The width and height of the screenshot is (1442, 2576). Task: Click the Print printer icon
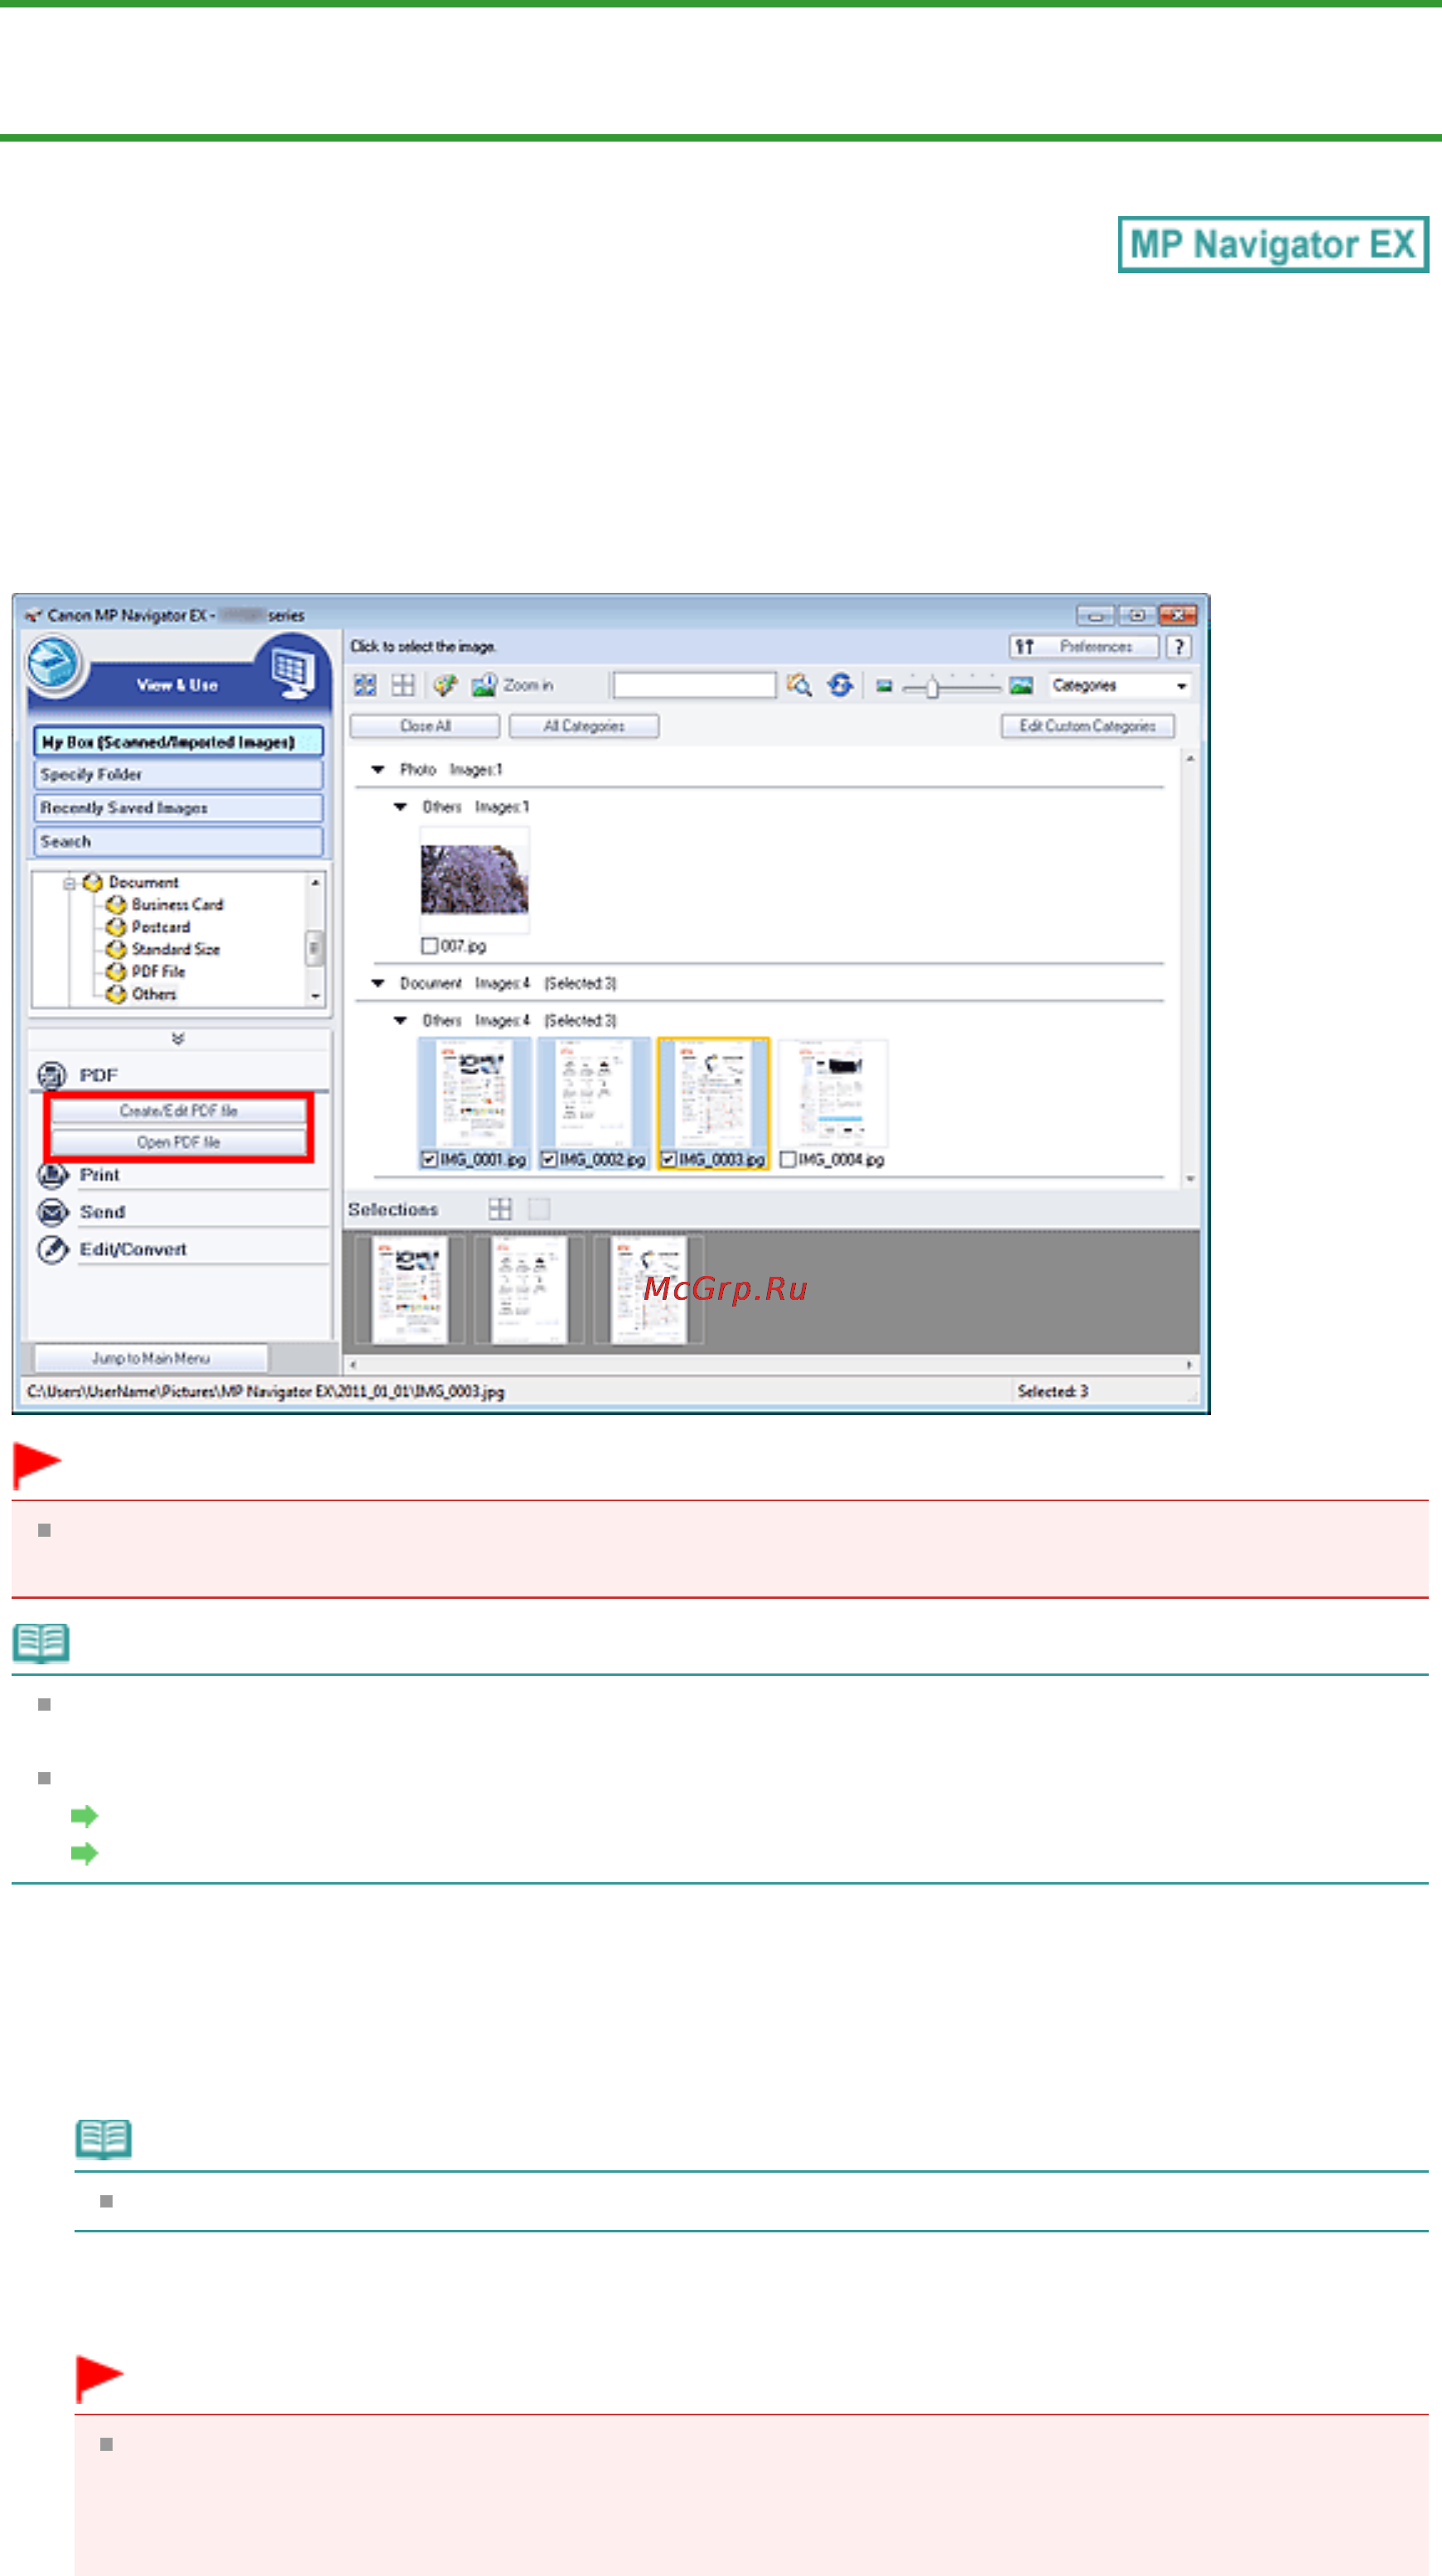(52, 1174)
